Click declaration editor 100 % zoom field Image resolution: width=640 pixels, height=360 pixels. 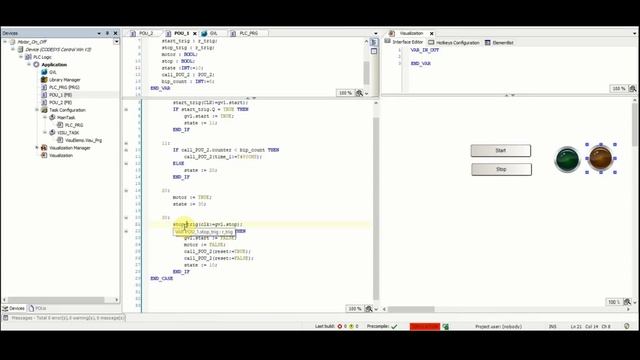click(345, 93)
